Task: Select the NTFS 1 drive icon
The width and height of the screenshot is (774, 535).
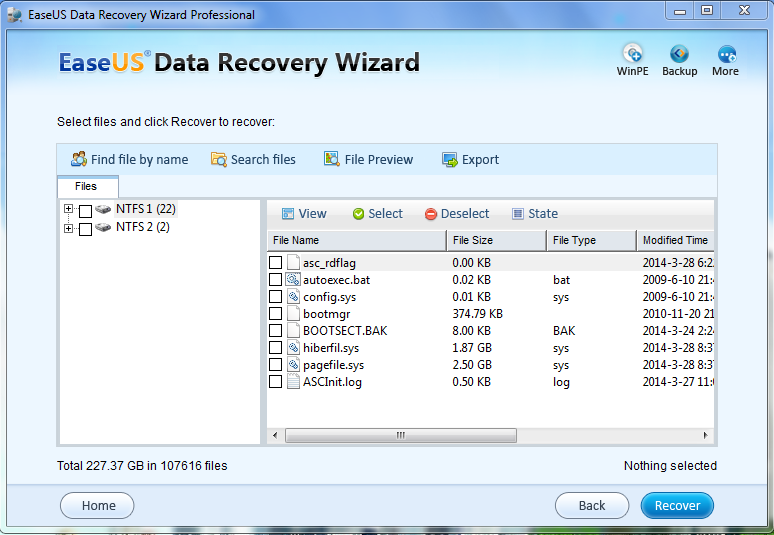Action: coord(103,209)
